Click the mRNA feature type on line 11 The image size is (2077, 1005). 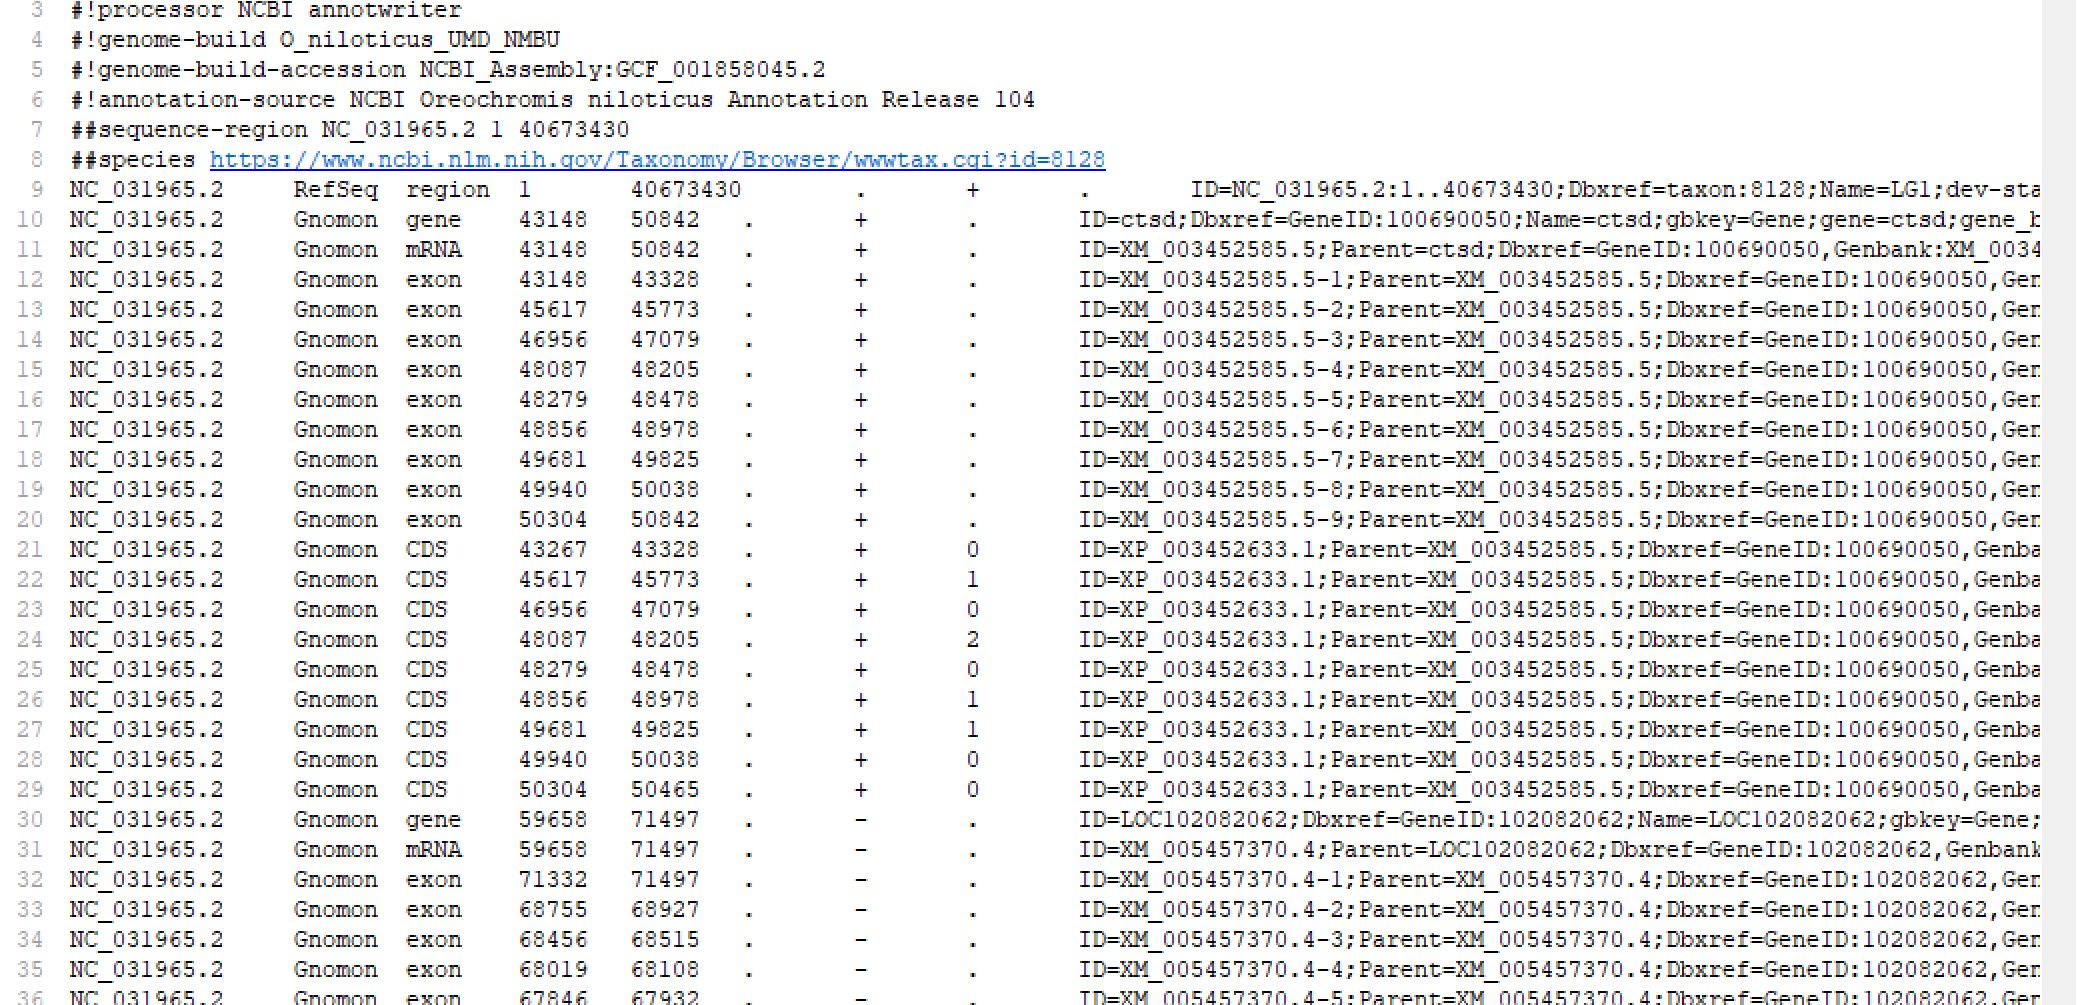(x=433, y=250)
